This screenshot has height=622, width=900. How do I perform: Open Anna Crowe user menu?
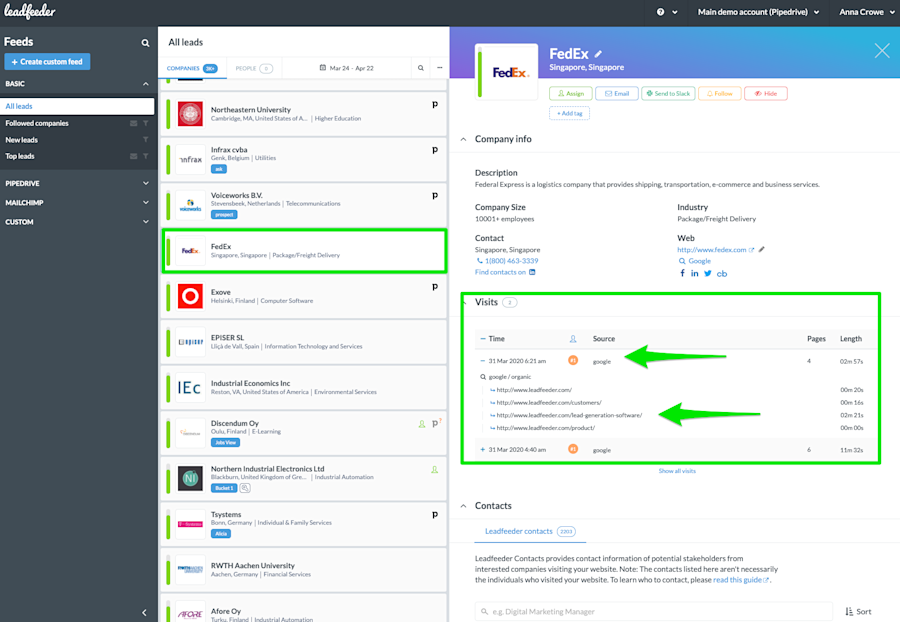coord(866,12)
